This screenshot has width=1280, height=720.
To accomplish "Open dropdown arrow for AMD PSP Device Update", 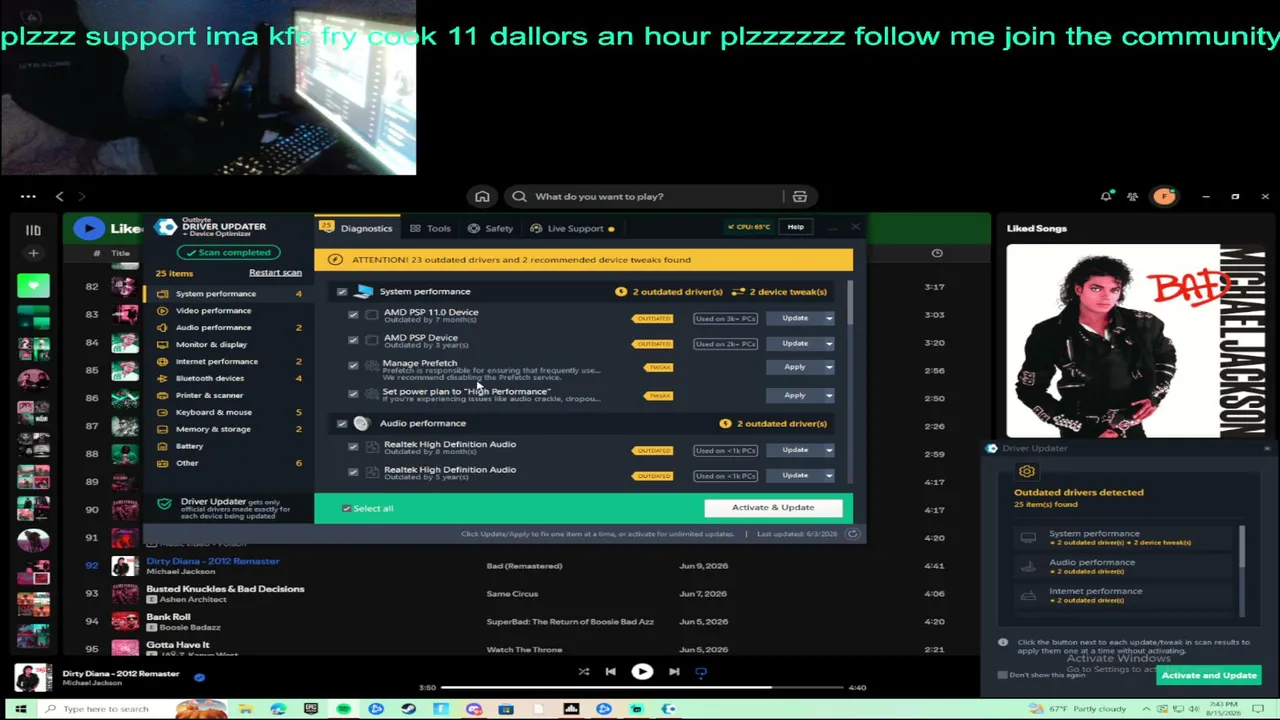I will [x=829, y=343].
